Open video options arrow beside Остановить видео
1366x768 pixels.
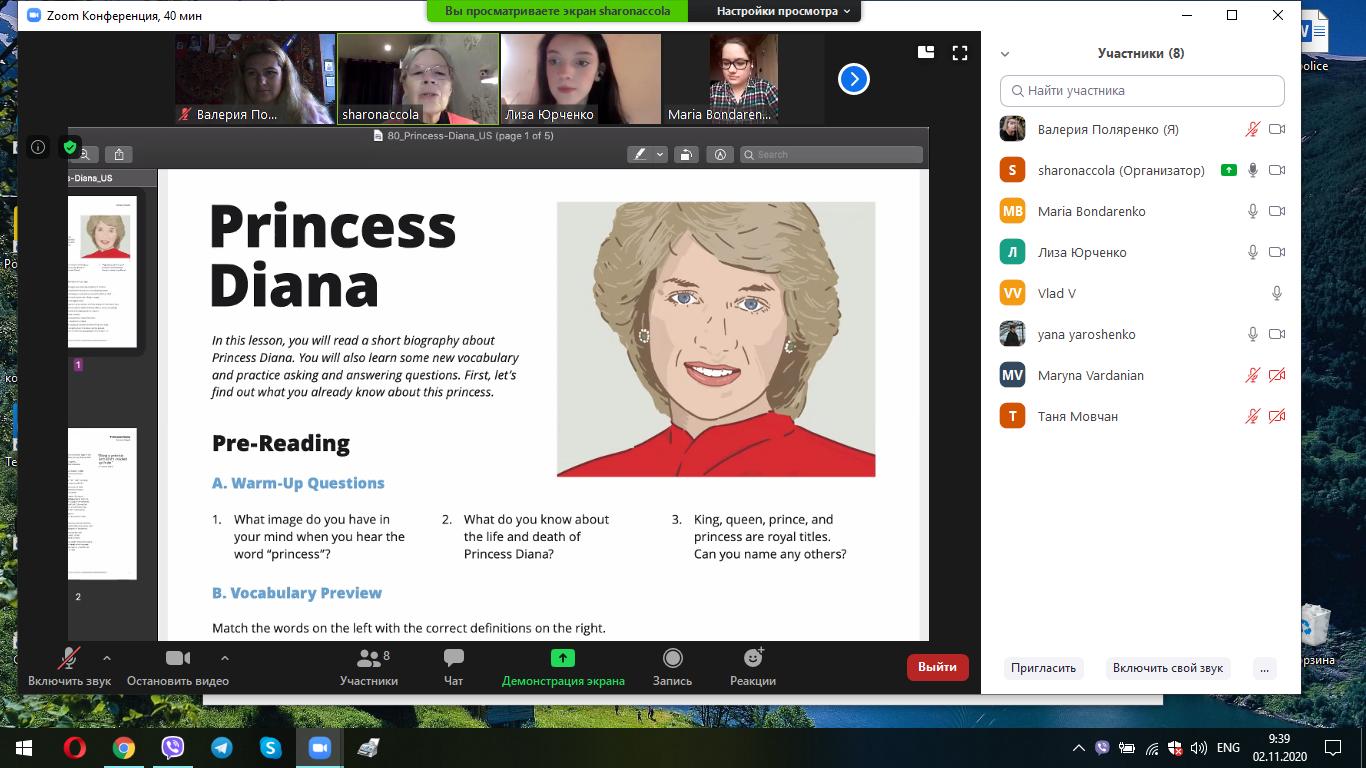coord(225,658)
